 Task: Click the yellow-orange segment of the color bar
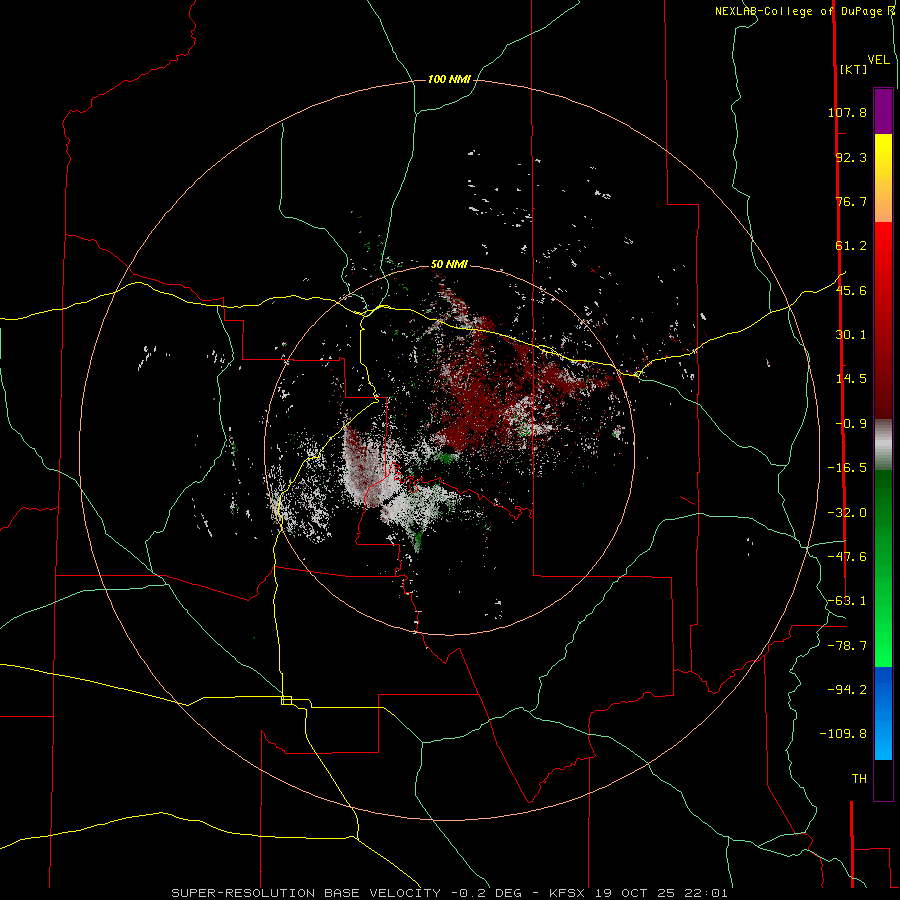click(883, 178)
